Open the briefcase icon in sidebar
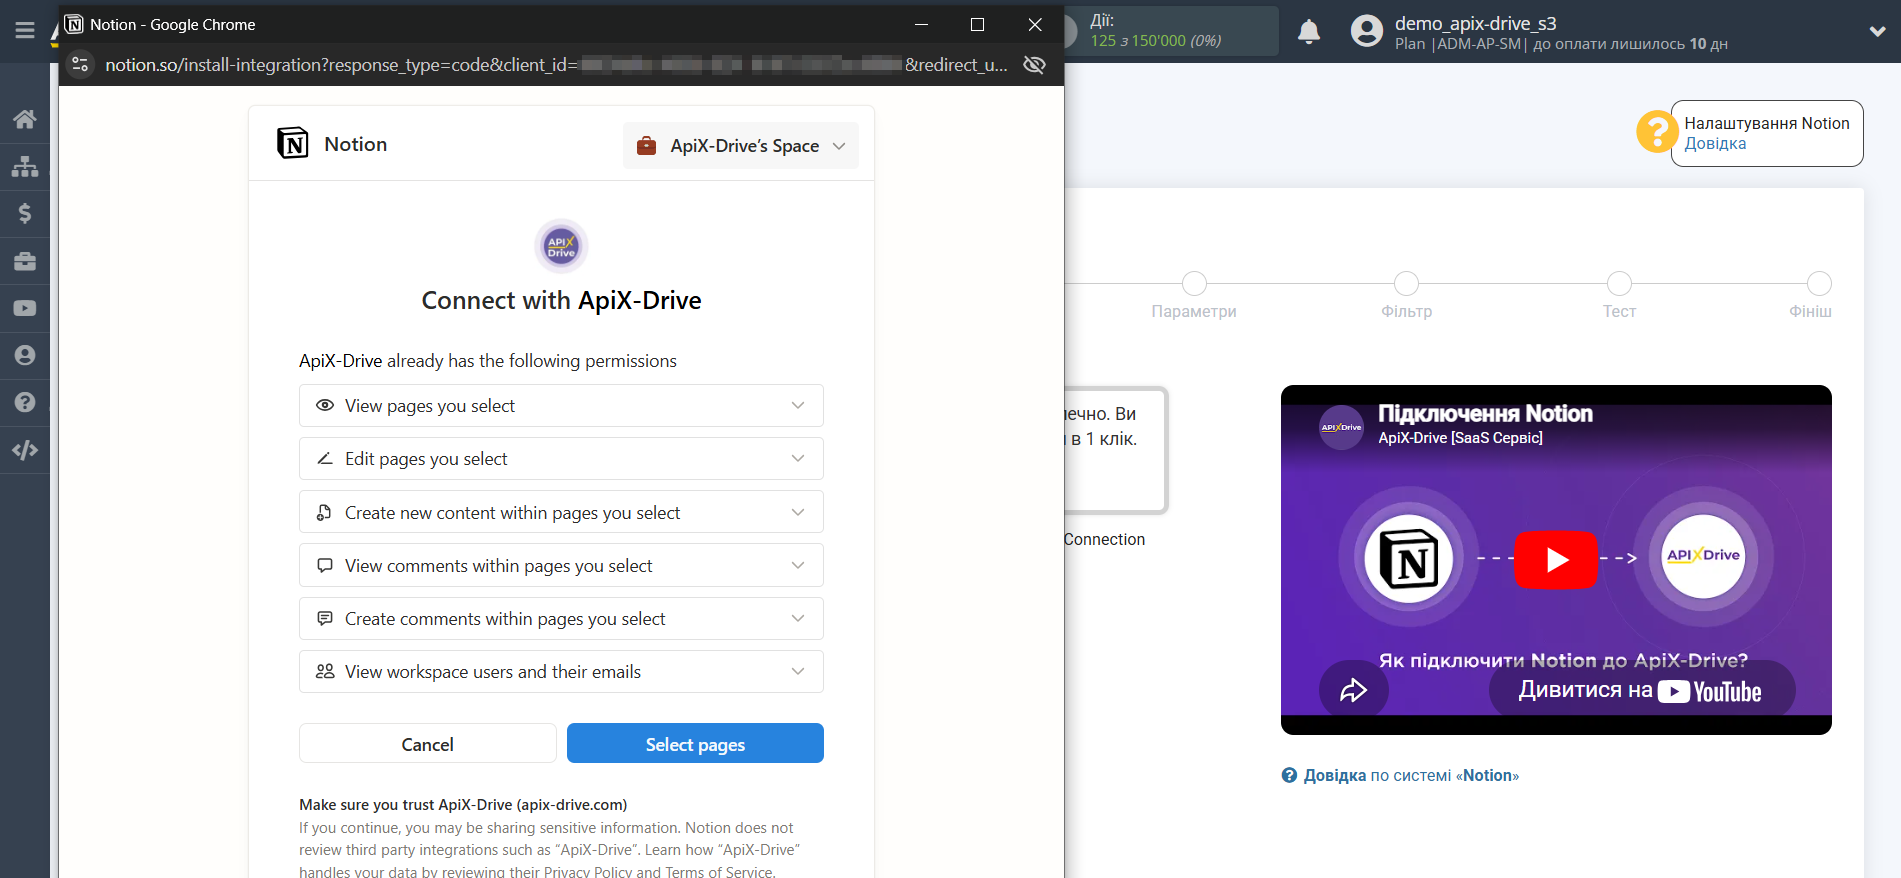The width and height of the screenshot is (1901, 878). [25, 261]
